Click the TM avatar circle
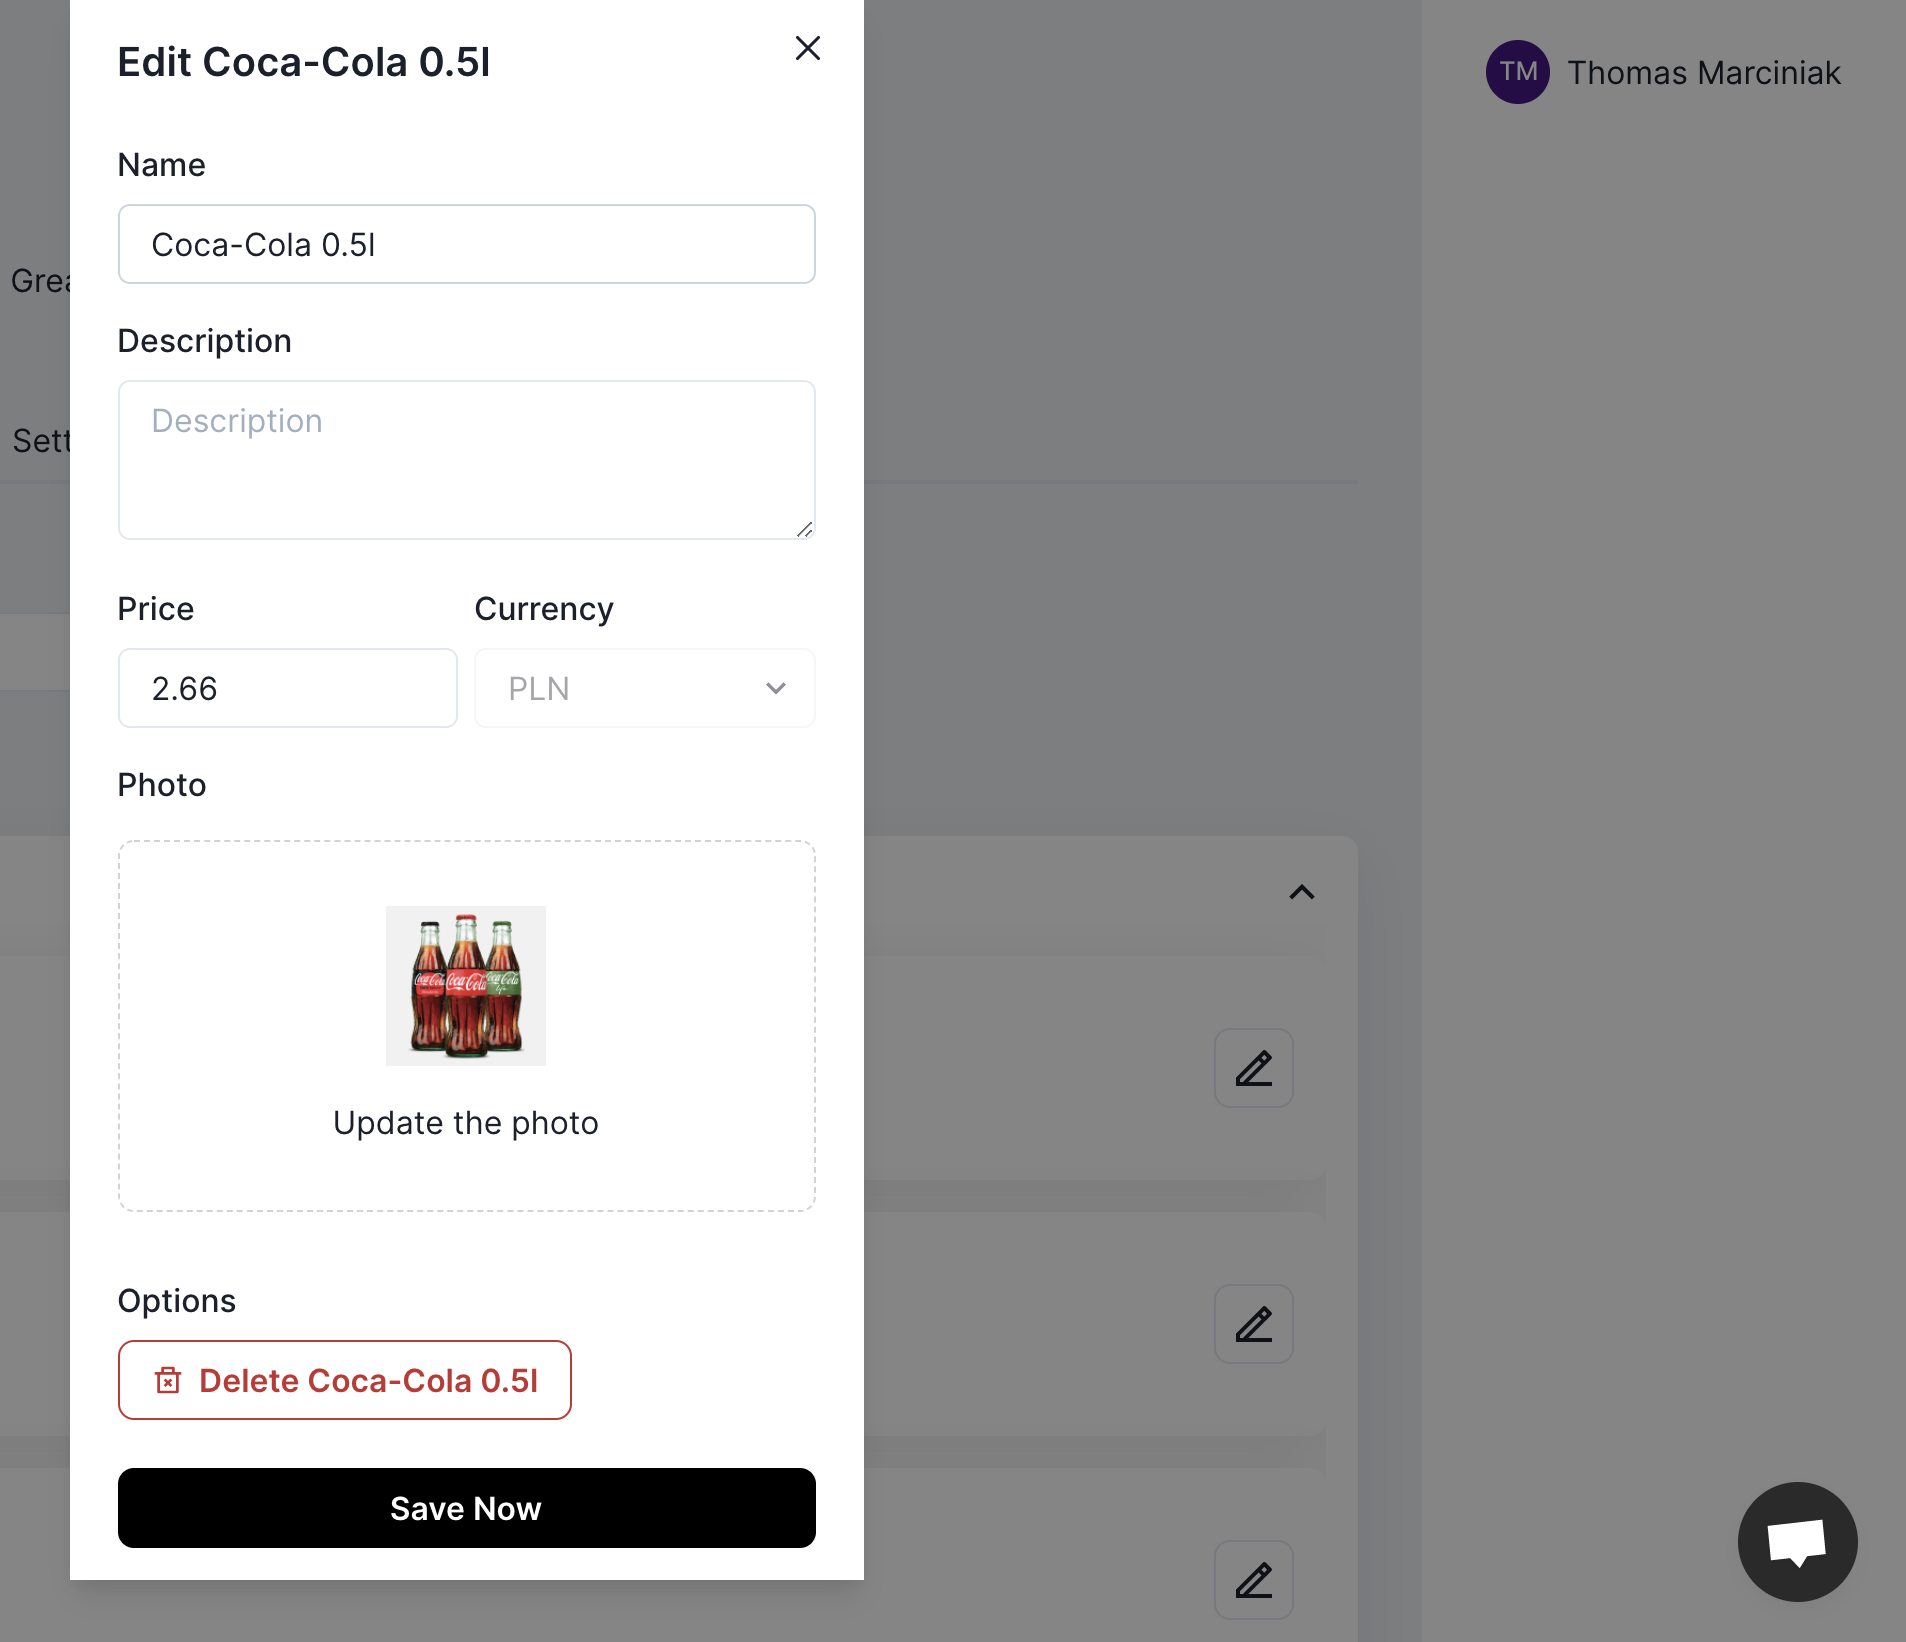 pyautogui.click(x=1516, y=71)
